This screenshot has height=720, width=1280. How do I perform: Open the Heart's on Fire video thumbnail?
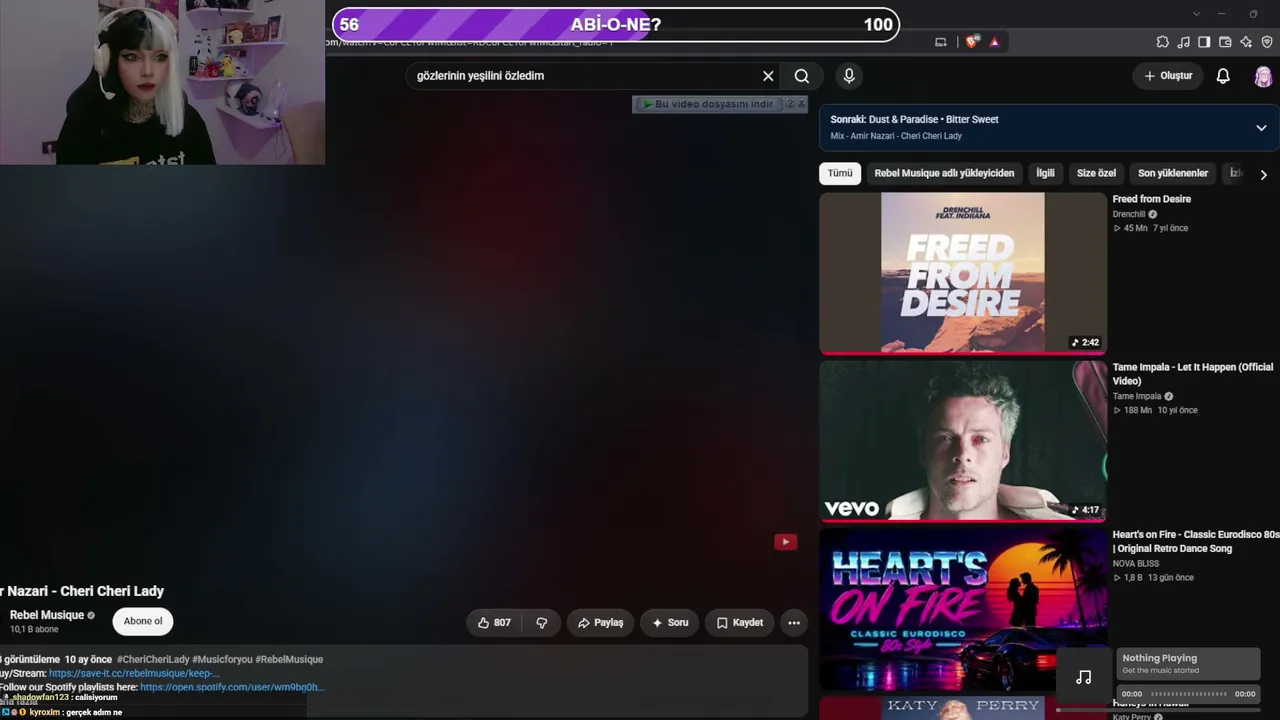point(963,609)
